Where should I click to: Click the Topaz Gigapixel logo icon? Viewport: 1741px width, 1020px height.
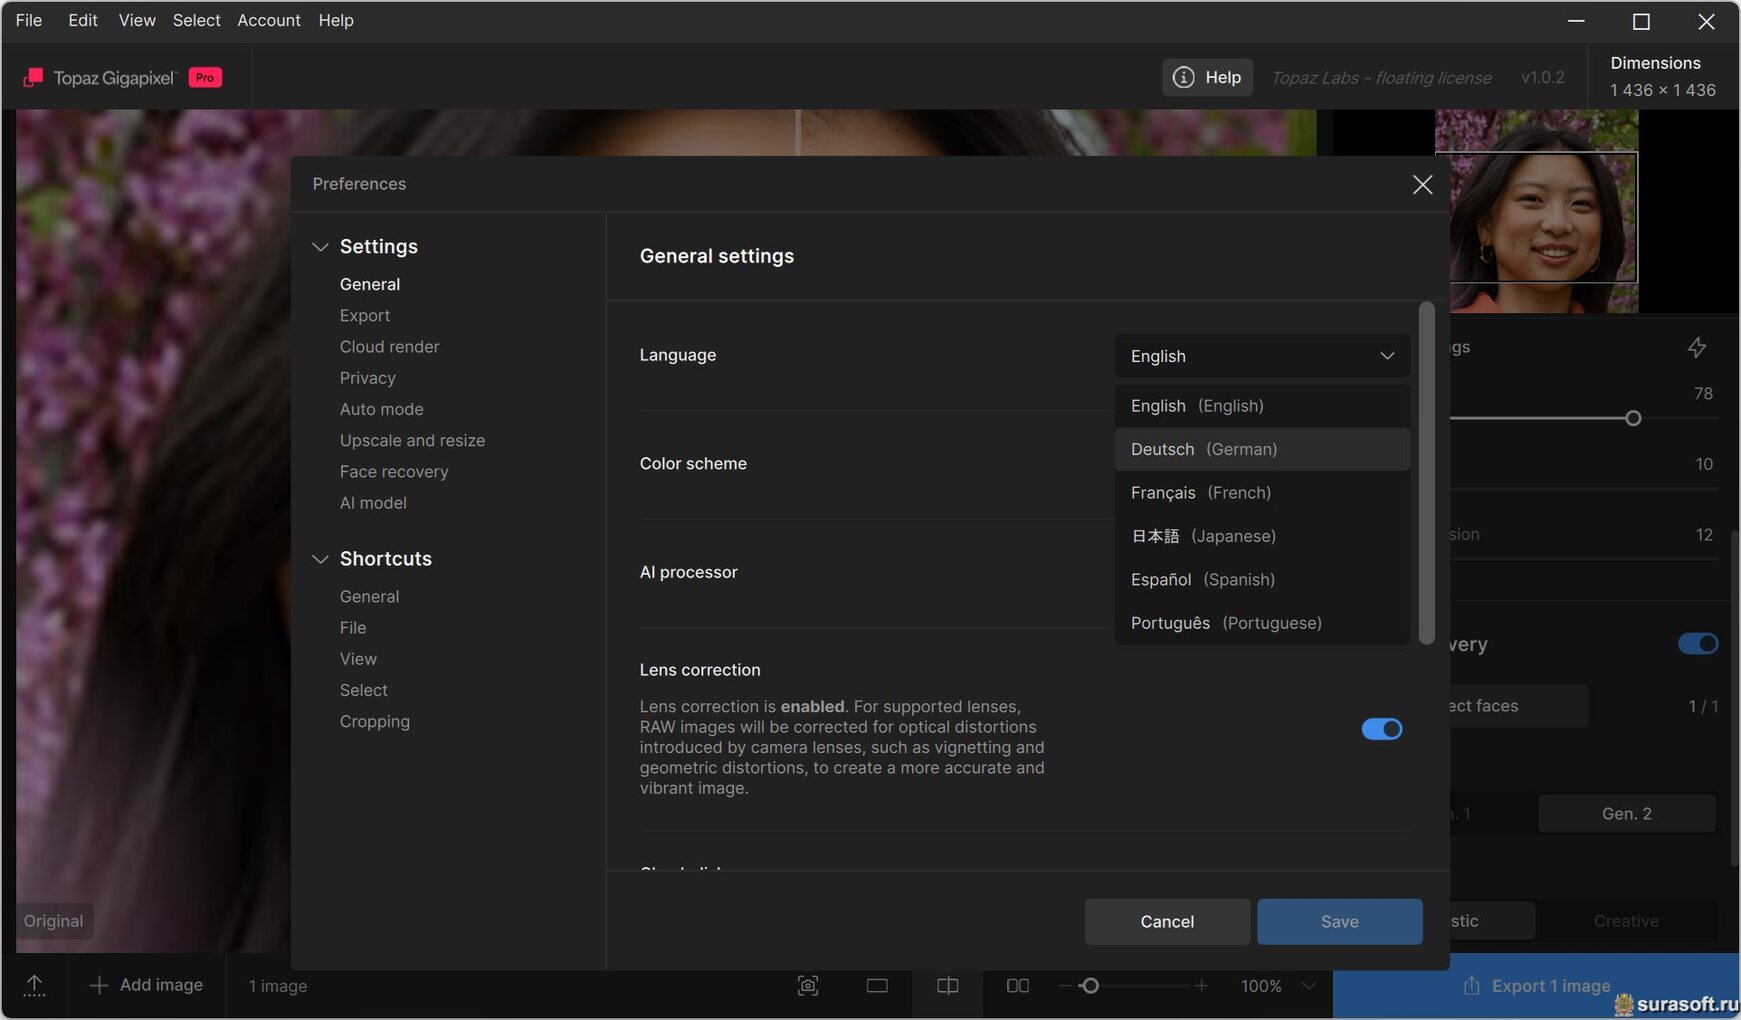[33, 78]
